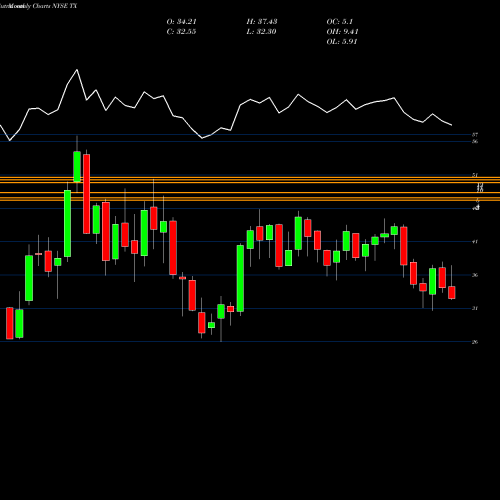Click the price axis label 41
The image size is (500, 500).
tap(475, 241)
